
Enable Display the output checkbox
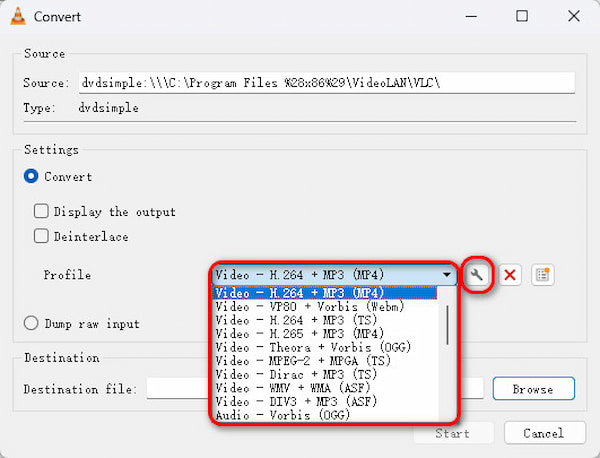click(41, 211)
